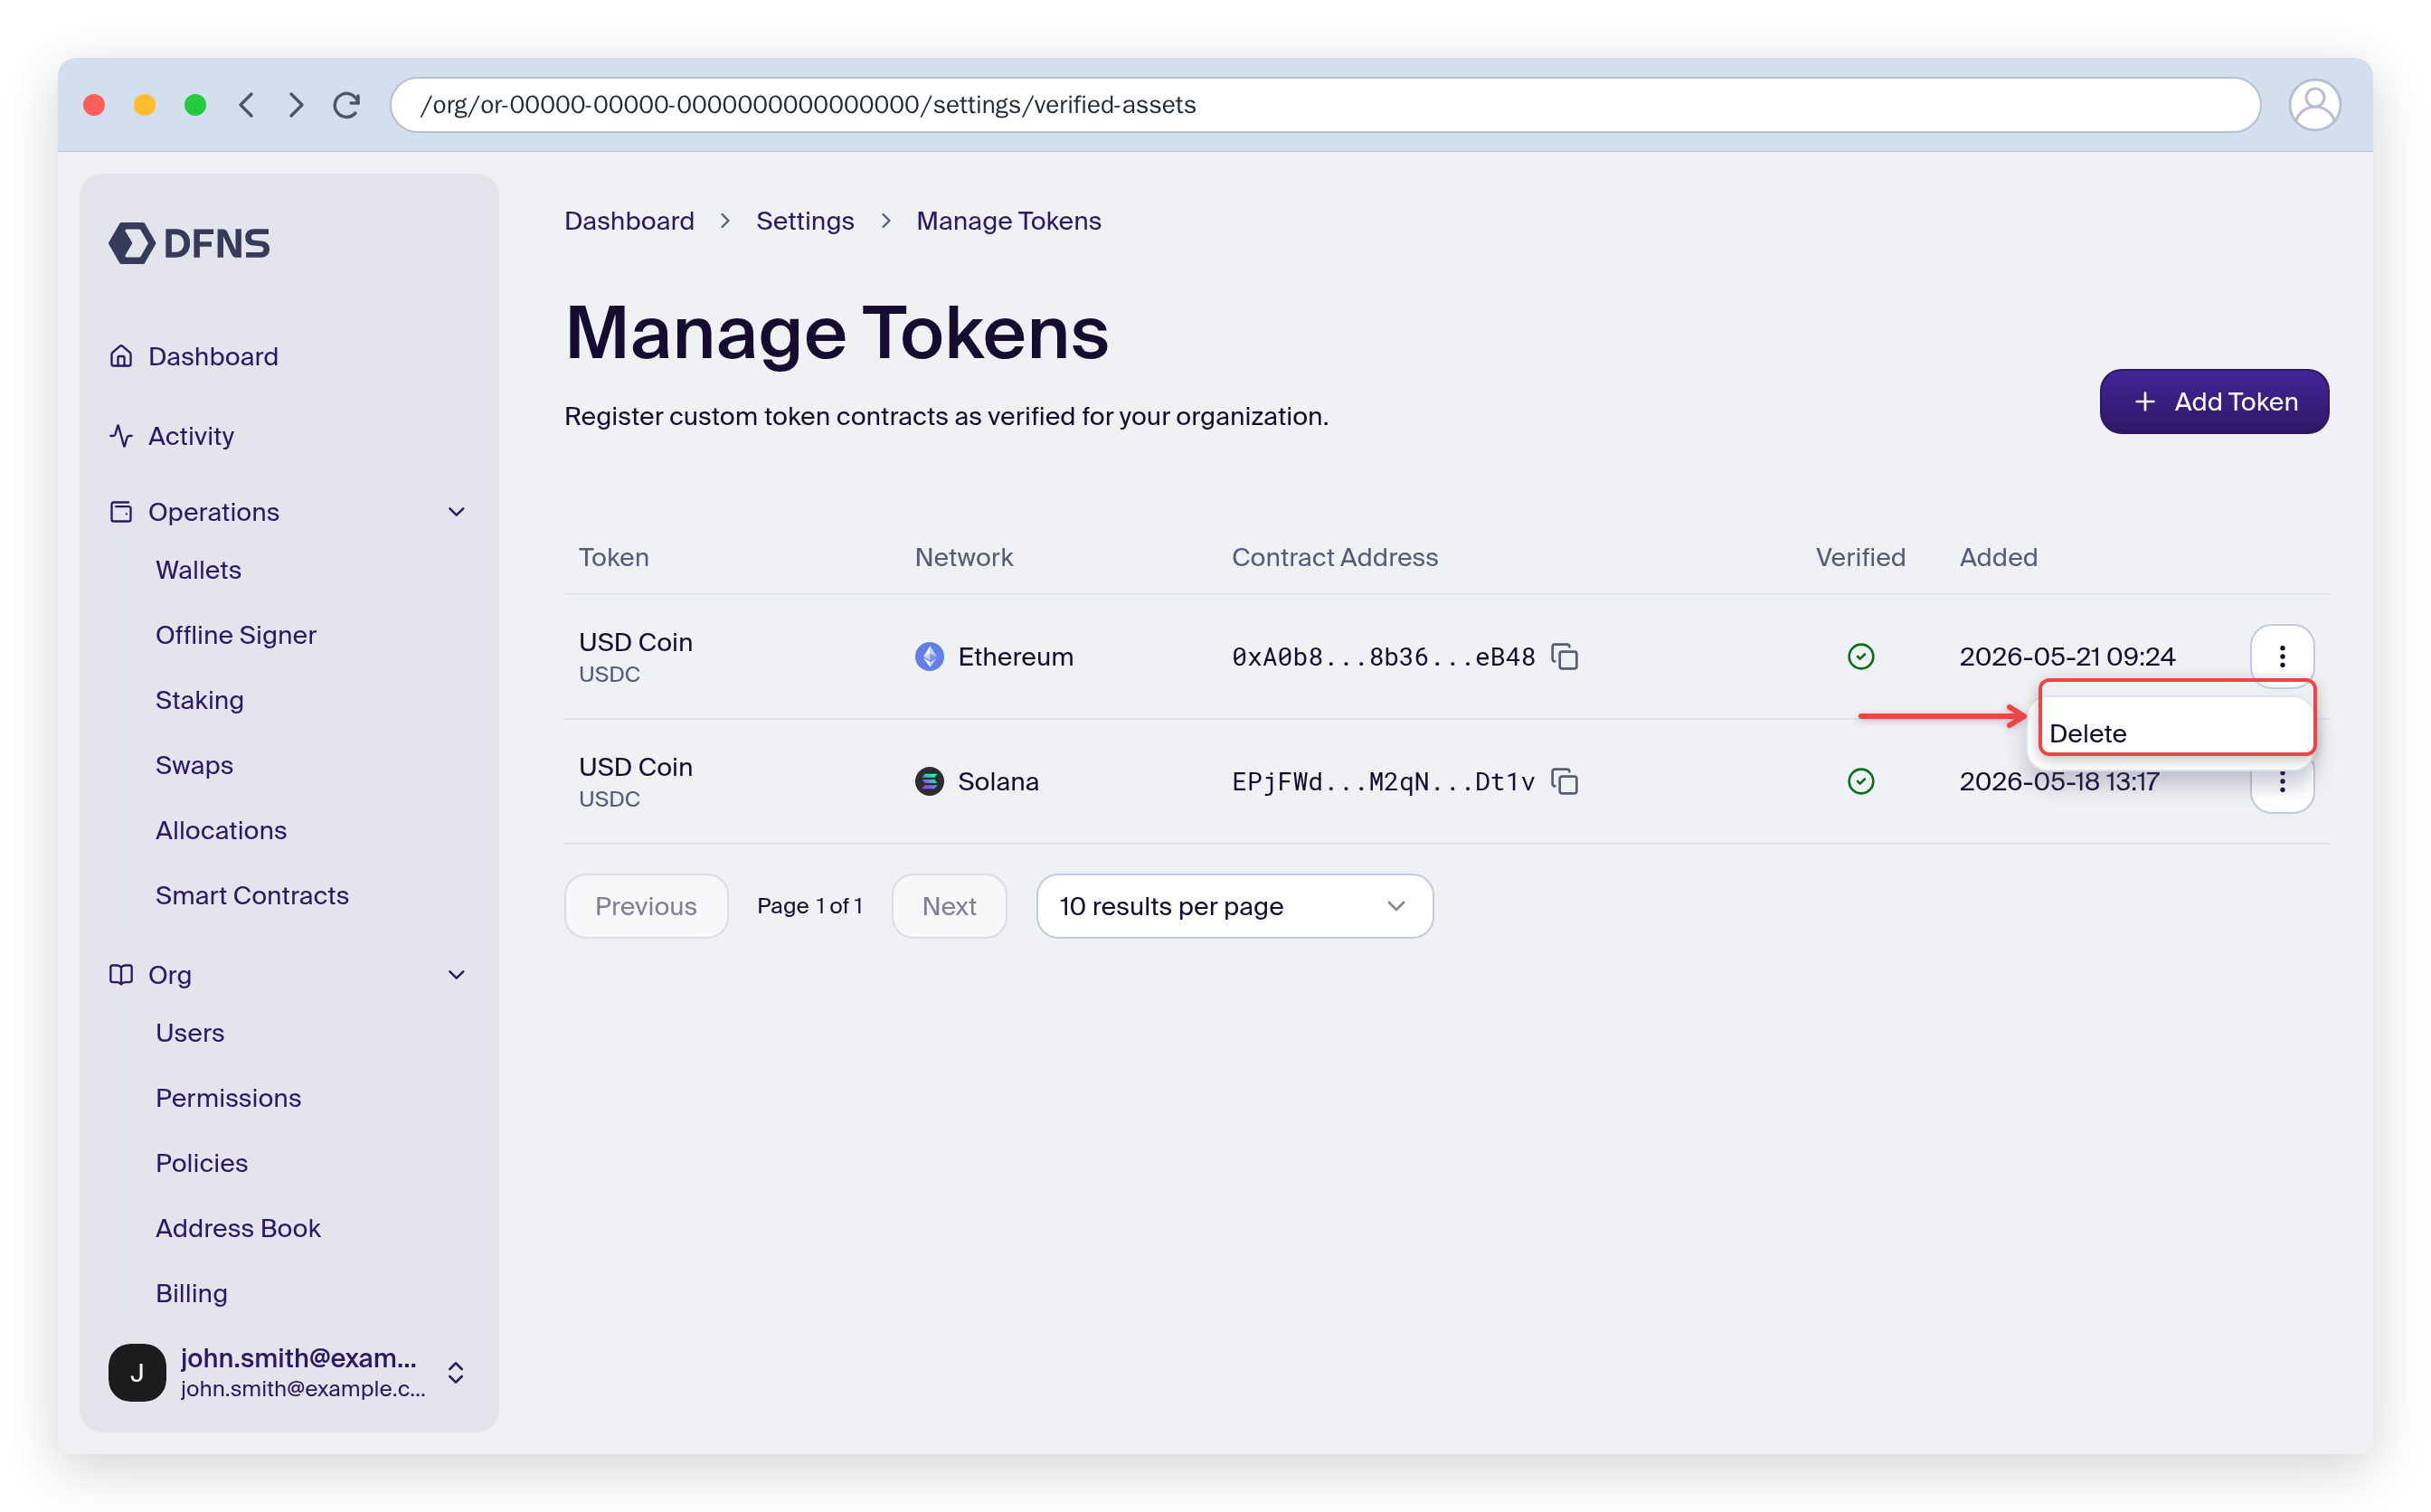
Task: Open Permissions in the sidebar
Action: 229,1098
